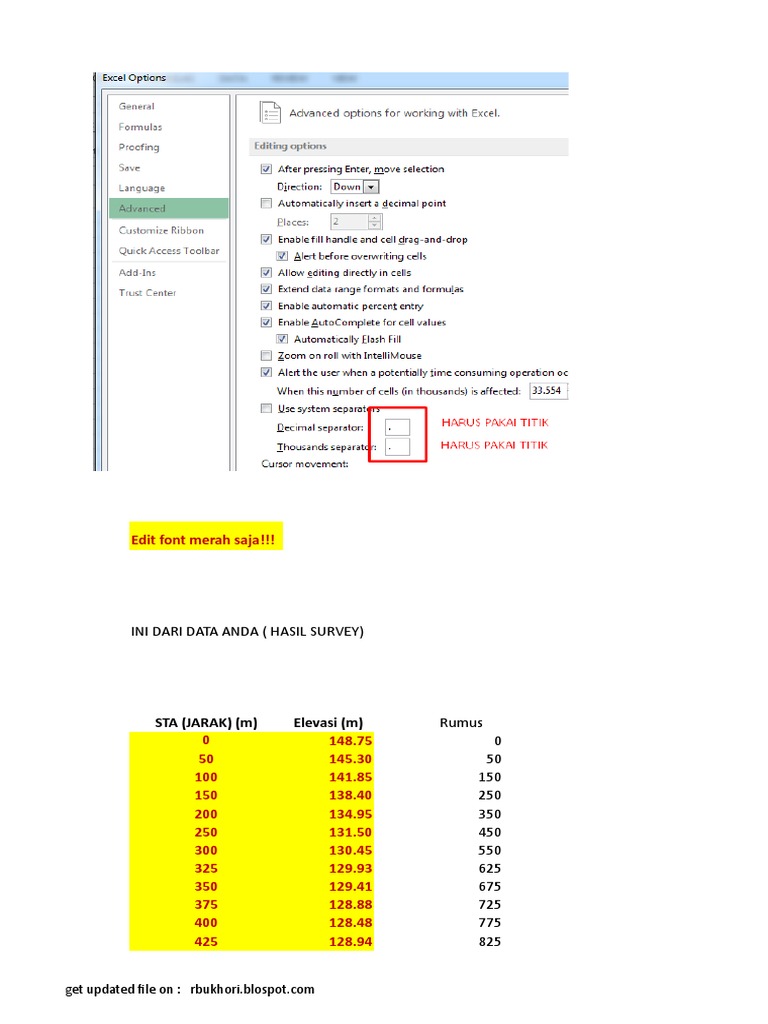Select Proofing in the options sidebar
768x1024 pixels.
click(138, 147)
